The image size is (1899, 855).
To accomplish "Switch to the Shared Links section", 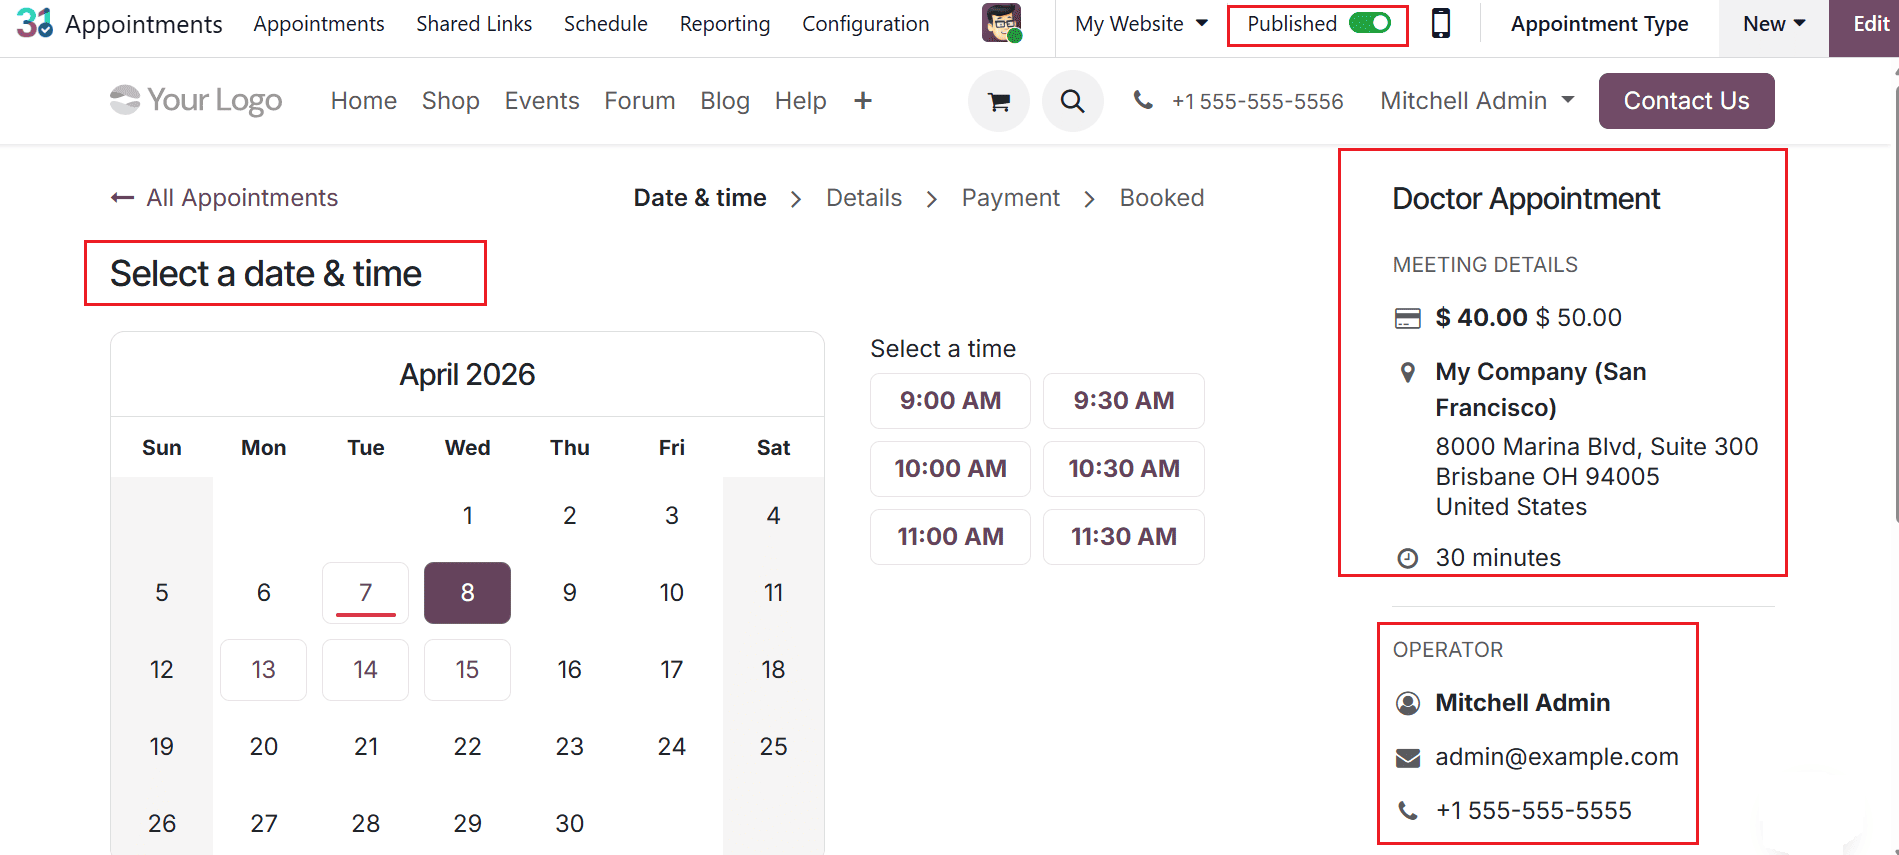I will tap(473, 23).
